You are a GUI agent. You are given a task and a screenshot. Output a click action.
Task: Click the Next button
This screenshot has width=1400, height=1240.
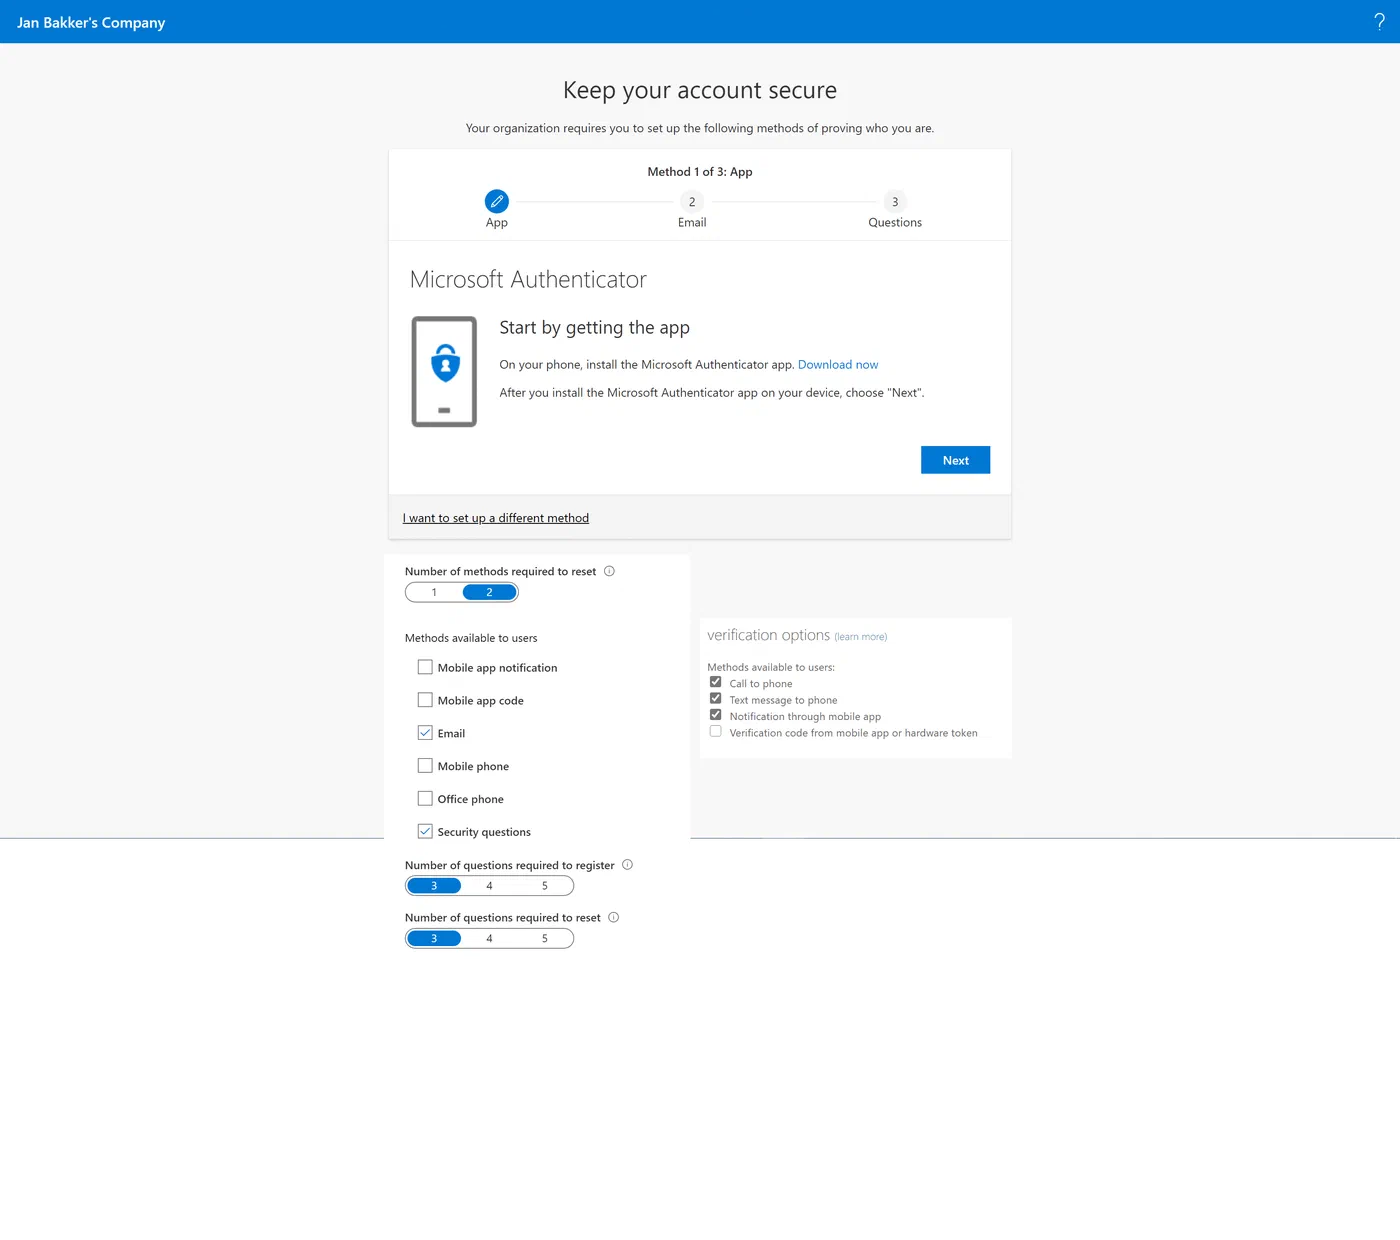point(955,460)
